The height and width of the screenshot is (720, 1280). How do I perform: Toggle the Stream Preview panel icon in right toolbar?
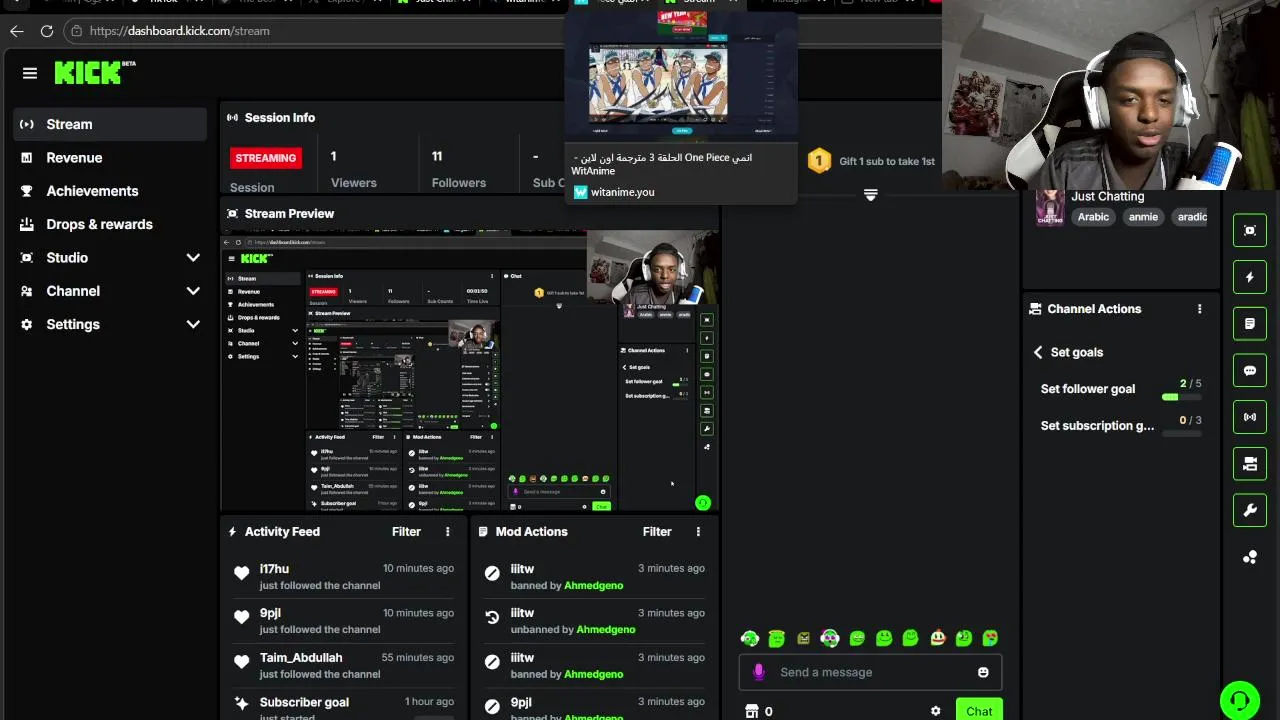pyautogui.click(x=1250, y=231)
